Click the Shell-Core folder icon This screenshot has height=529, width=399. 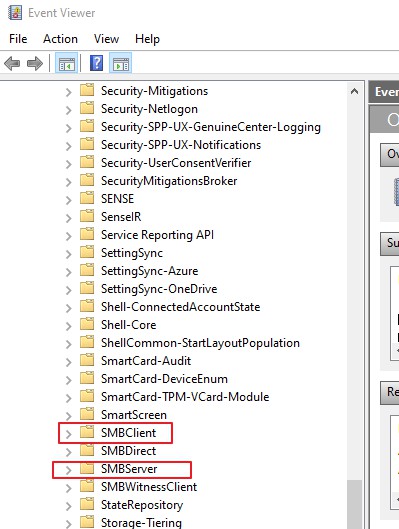point(87,324)
